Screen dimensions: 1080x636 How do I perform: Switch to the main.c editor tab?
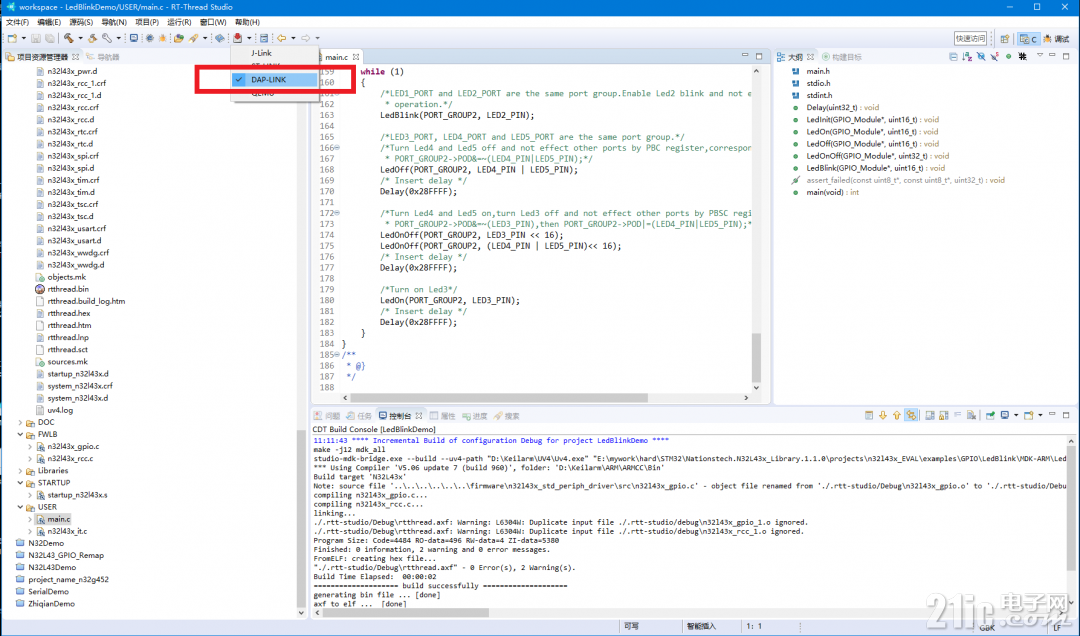click(337, 57)
